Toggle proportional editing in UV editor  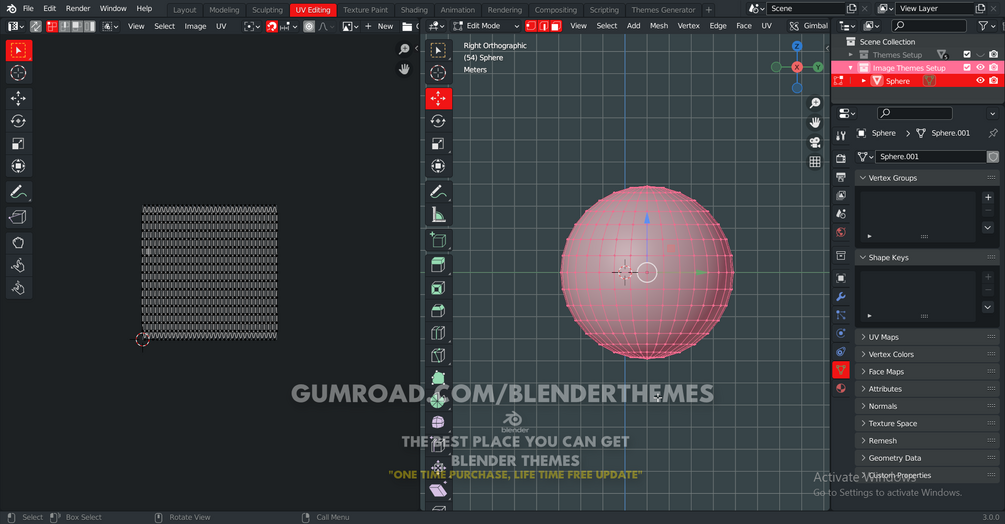click(x=309, y=26)
